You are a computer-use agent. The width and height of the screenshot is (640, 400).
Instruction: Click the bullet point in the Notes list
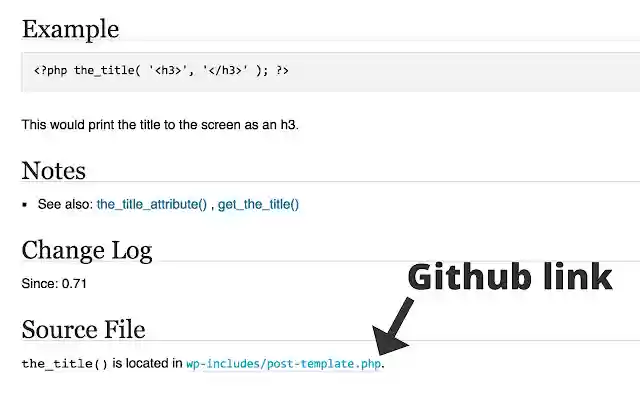pos(25,204)
